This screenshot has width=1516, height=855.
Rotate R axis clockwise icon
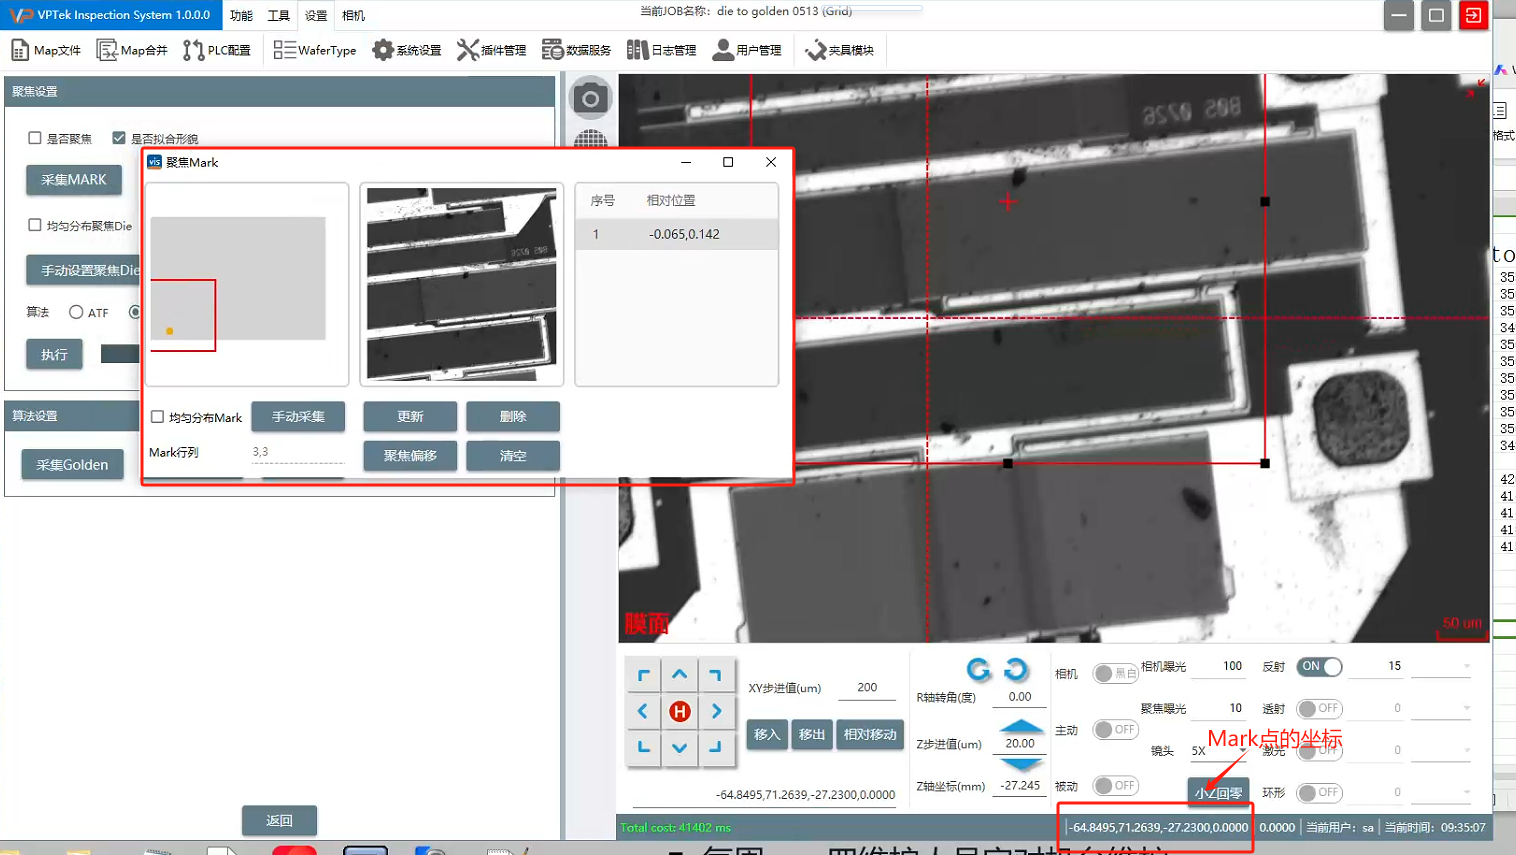pyautogui.click(x=1016, y=669)
